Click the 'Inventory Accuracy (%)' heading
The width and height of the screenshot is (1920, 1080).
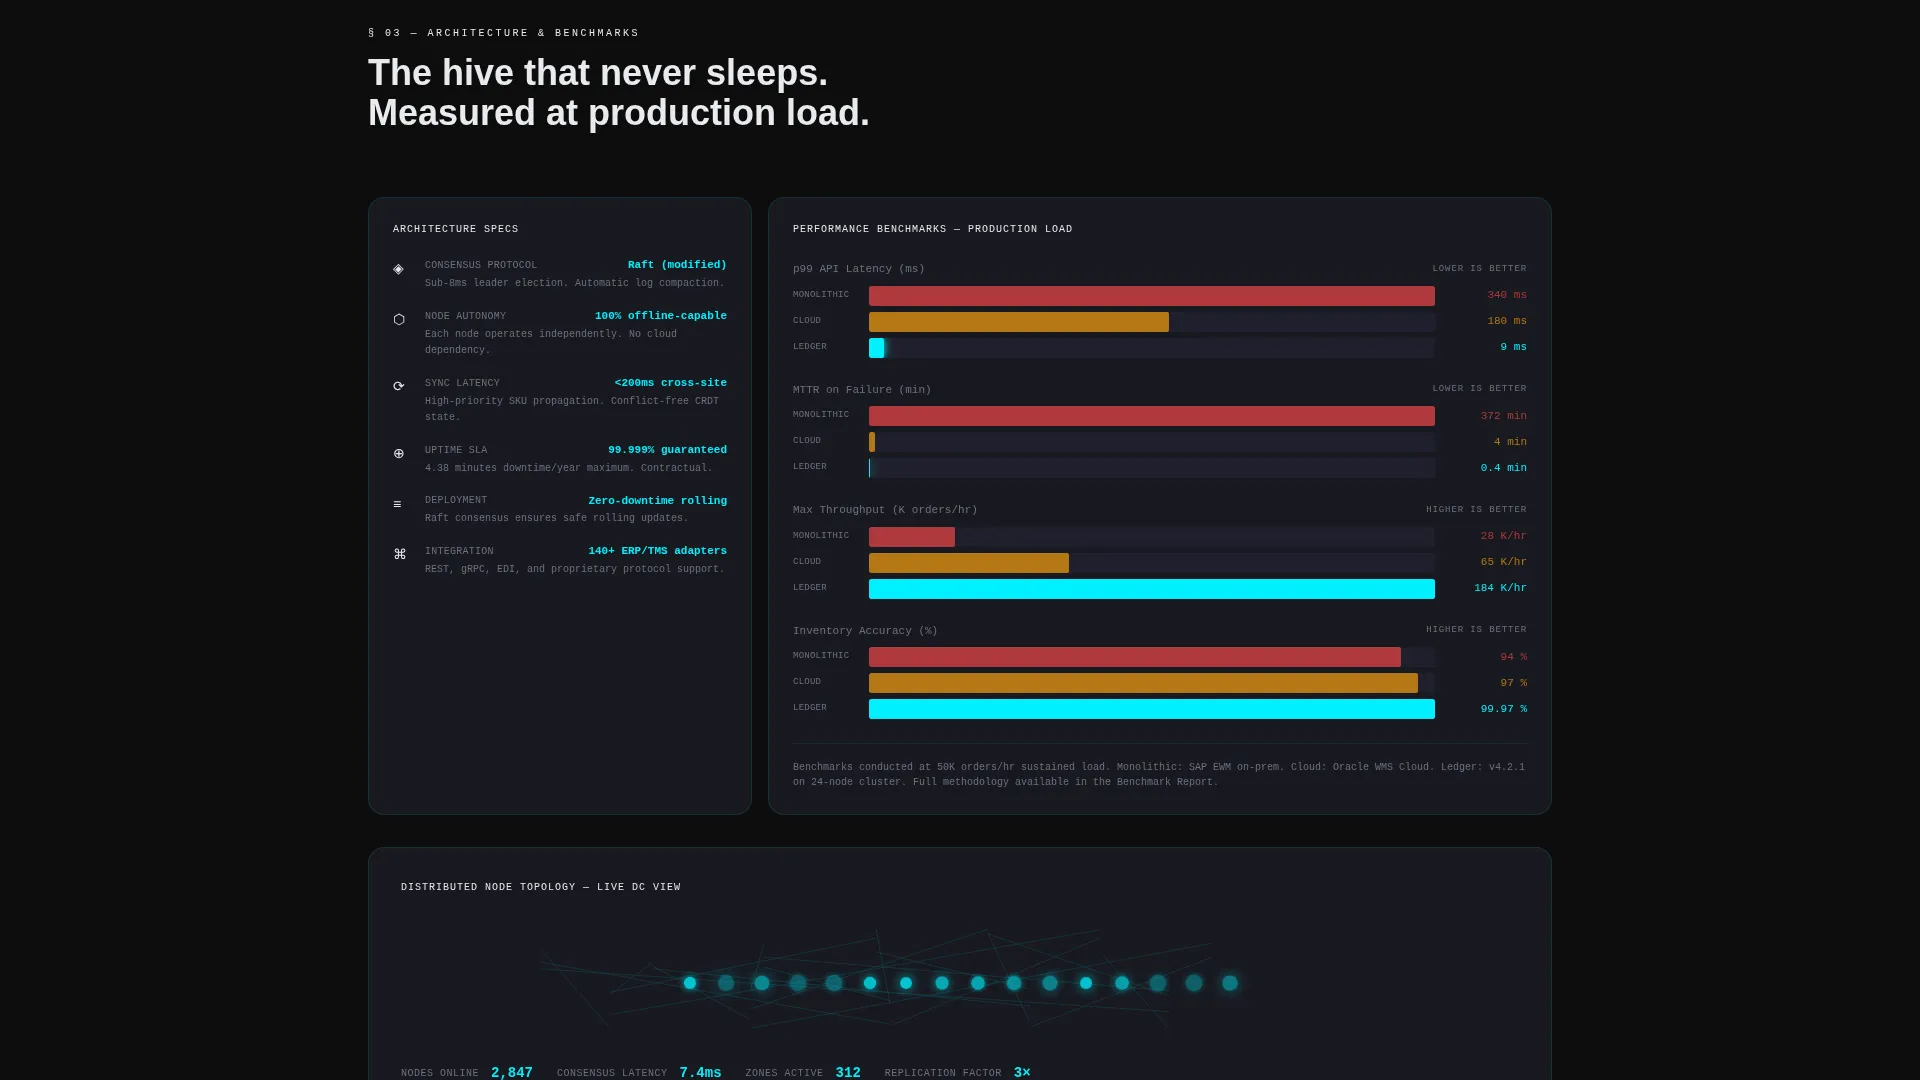[865, 631]
